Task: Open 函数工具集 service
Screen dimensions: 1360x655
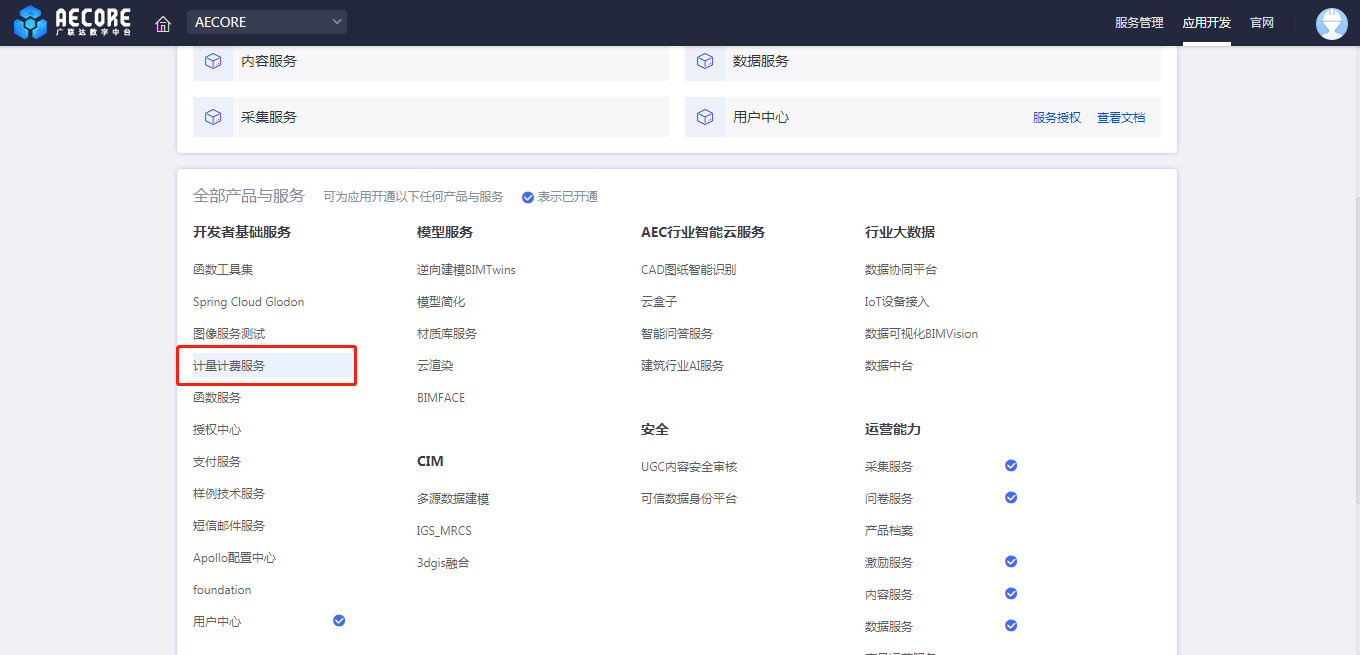Action: pos(223,270)
